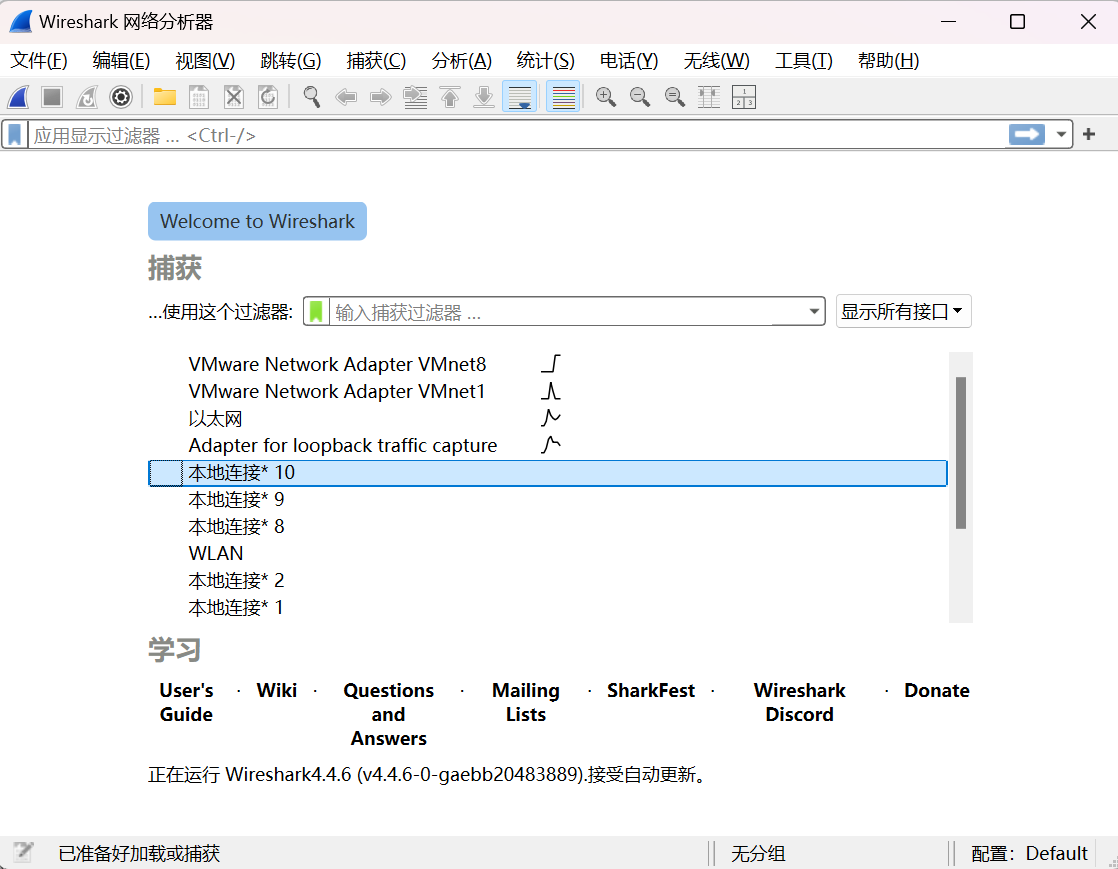Select the WLAN interface
1118x869 pixels.
click(x=548, y=554)
